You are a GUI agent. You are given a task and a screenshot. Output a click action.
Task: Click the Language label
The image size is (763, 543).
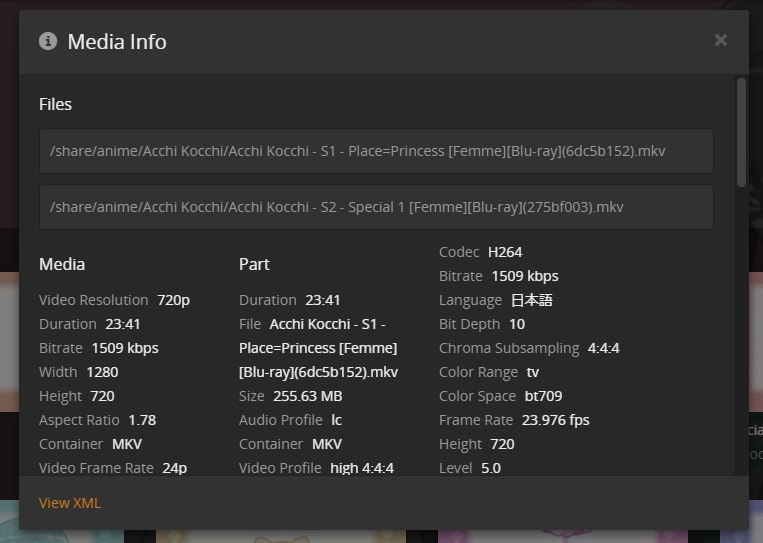tap(470, 301)
